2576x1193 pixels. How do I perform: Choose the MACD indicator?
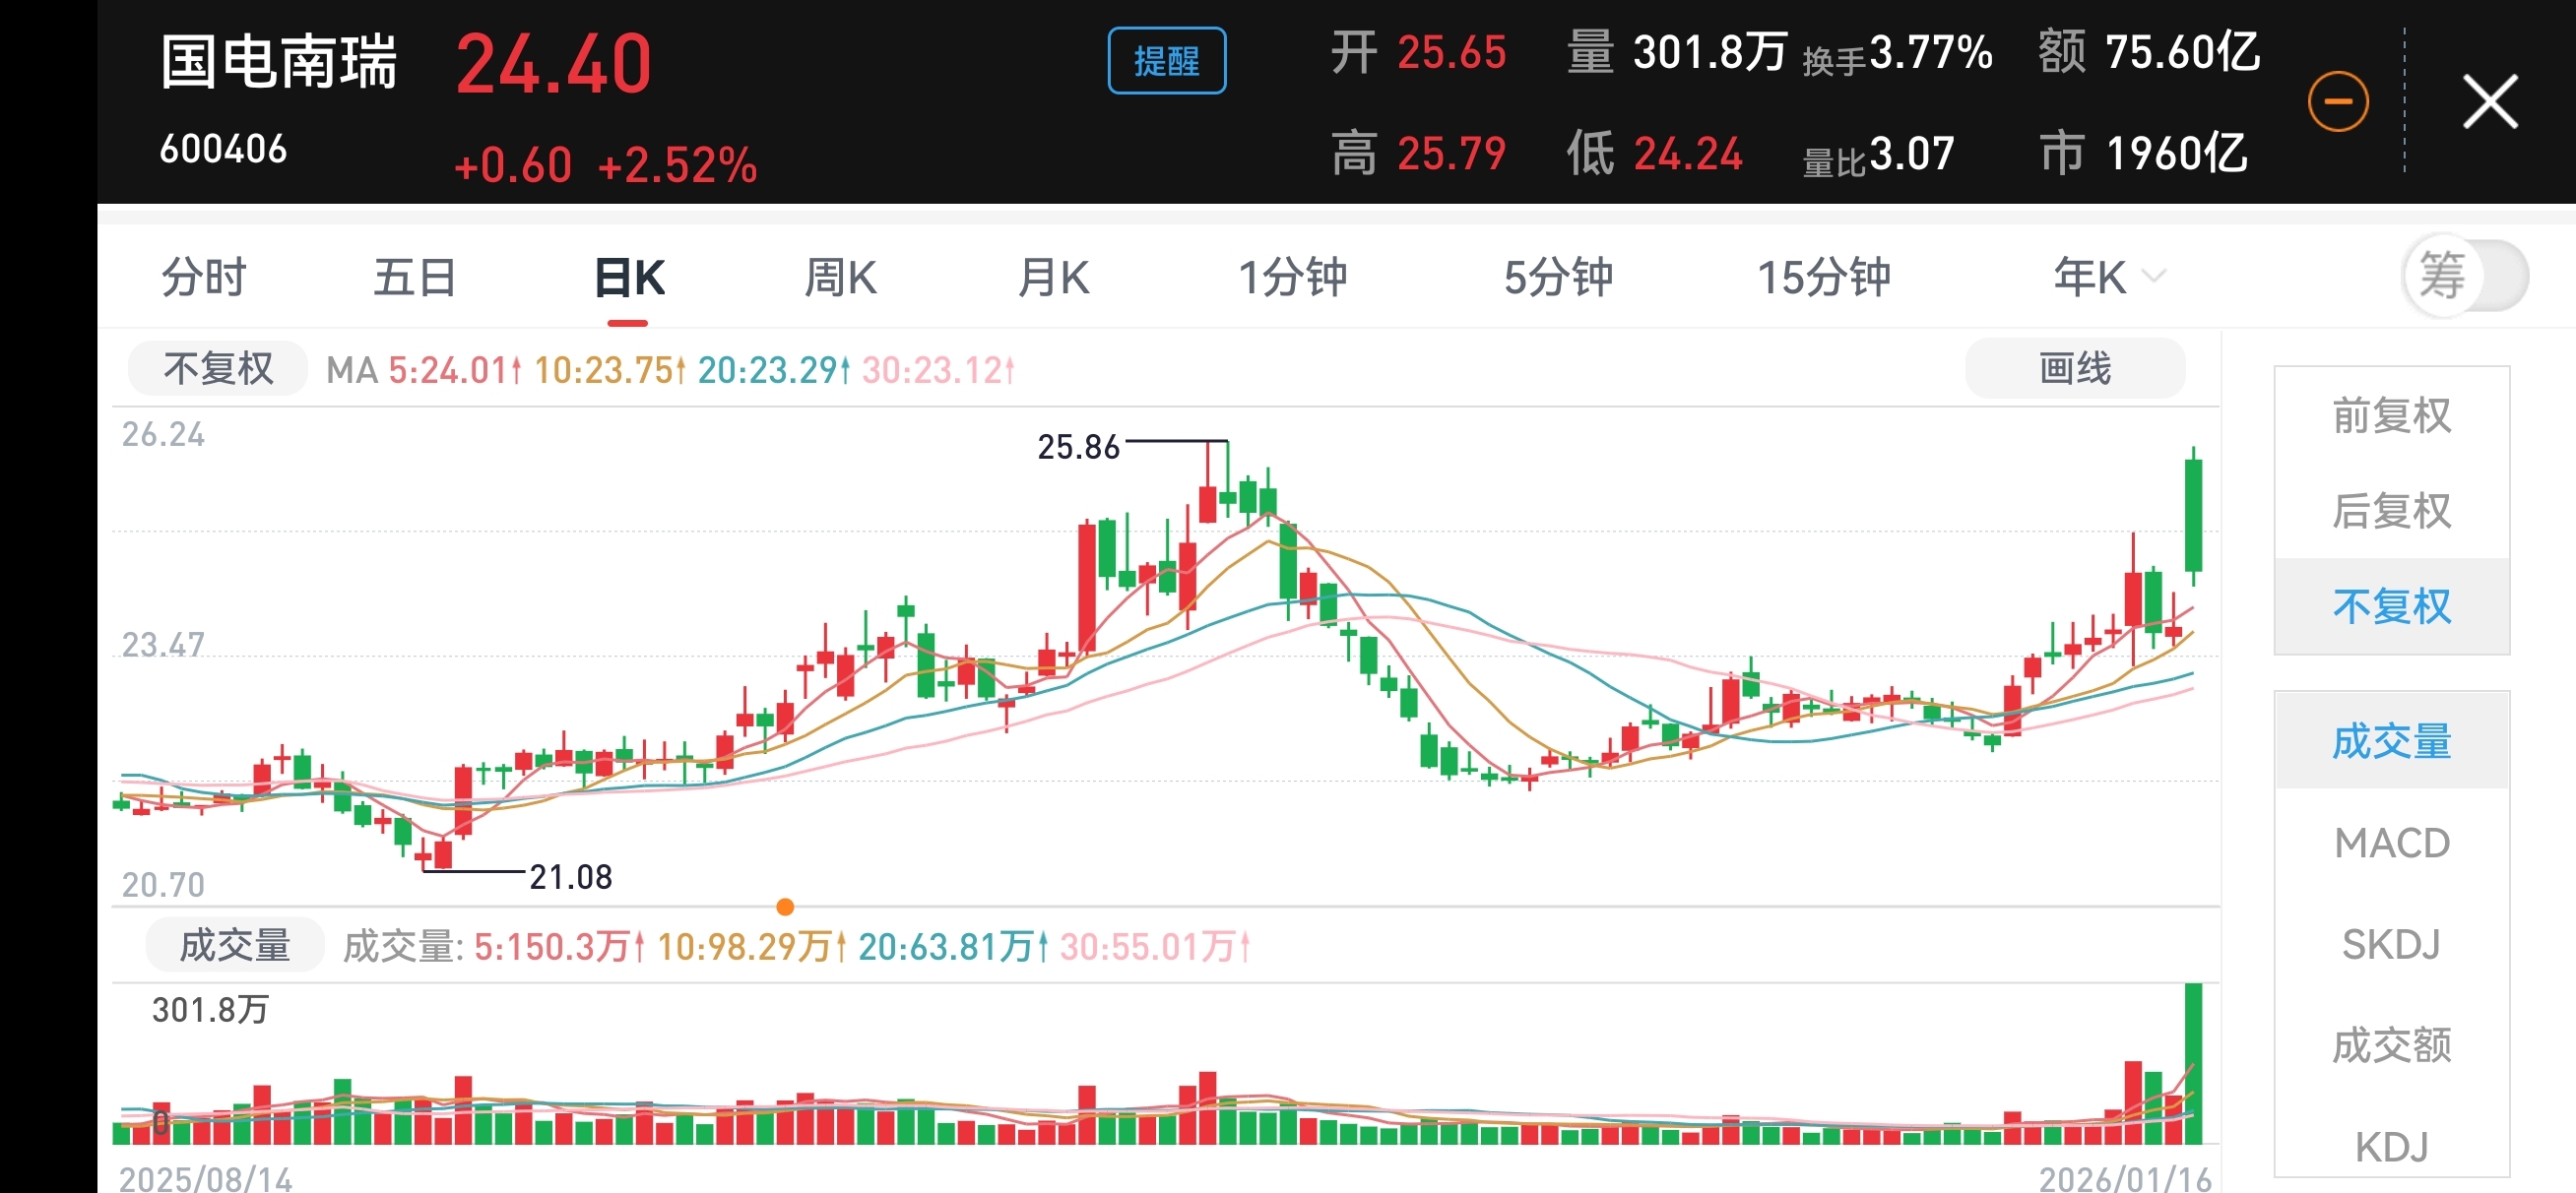pyautogui.click(x=2391, y=843)
